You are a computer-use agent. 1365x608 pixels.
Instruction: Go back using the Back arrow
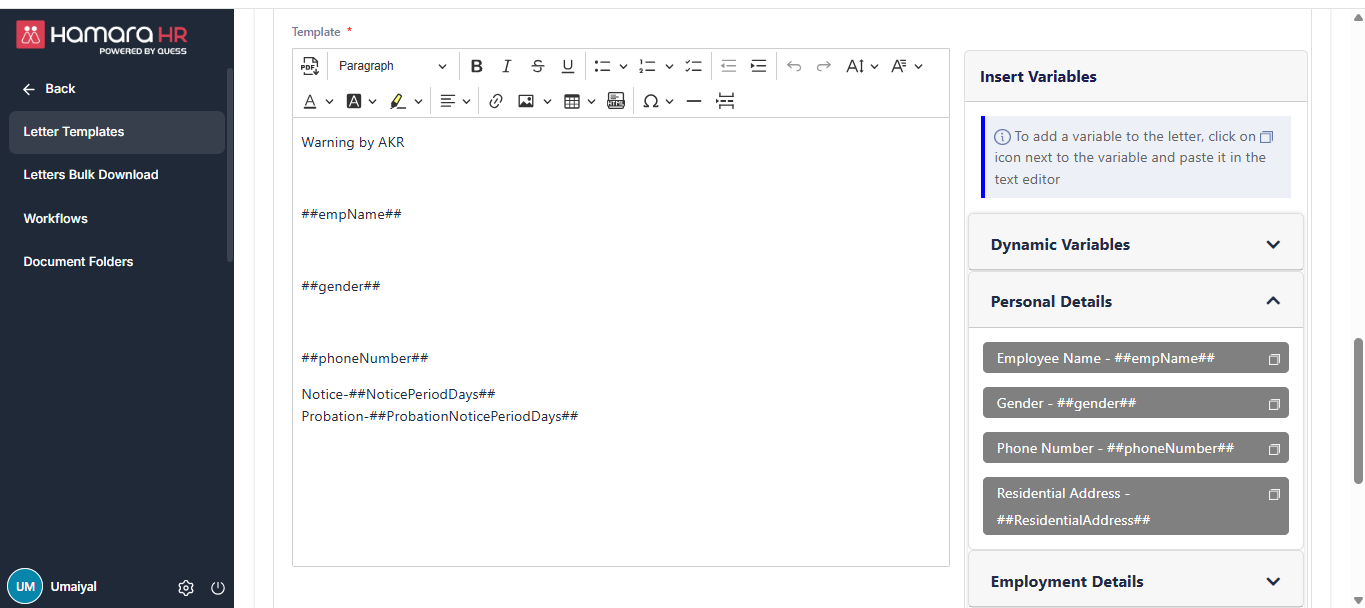[x=49, y=89]
